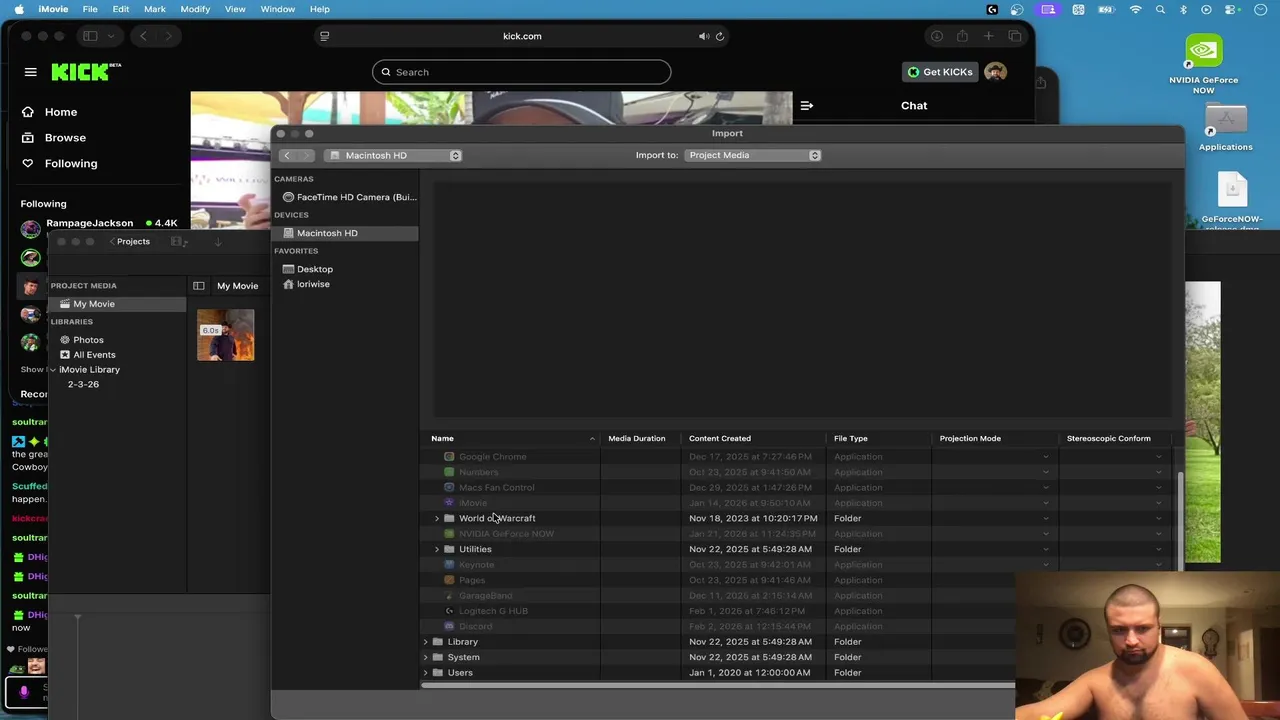The height and width of the screenshot is (720, 1280).
Task: Select All Events in iMovie sidebar
Action: [94, 355]
